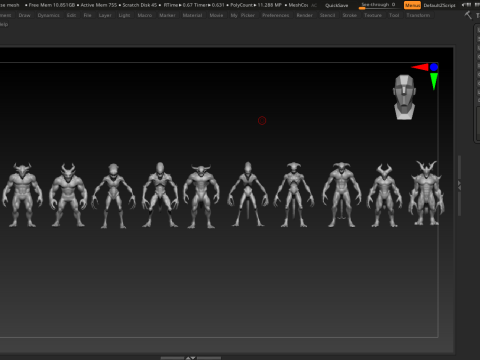Click the PolyCount 11.288 MP readout
This screenshot has width=480, height=360.
pyautogui.click(x=256, y=5)
